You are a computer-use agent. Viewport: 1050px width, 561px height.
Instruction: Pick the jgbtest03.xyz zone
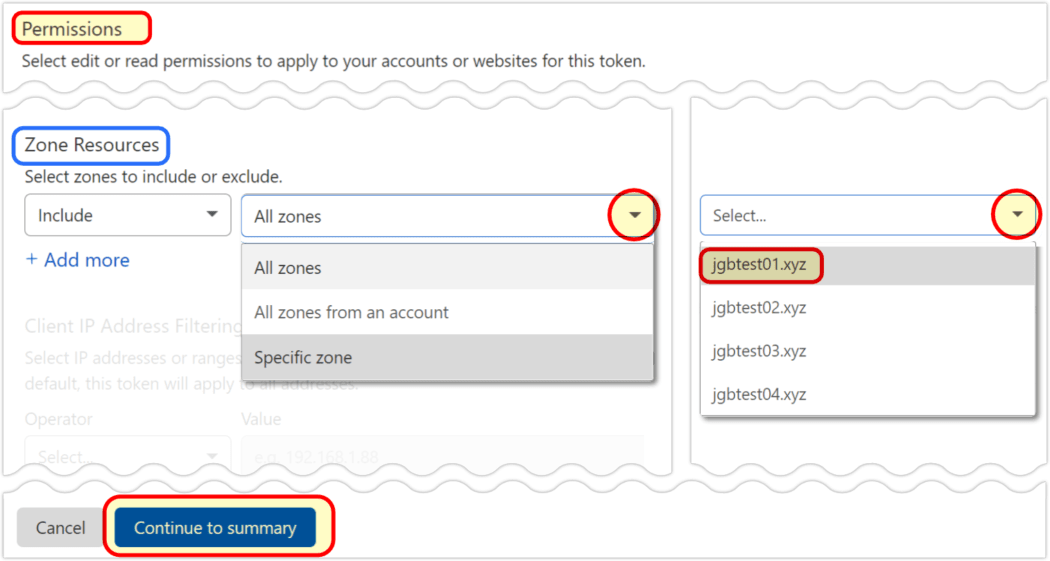click(759, 351)
